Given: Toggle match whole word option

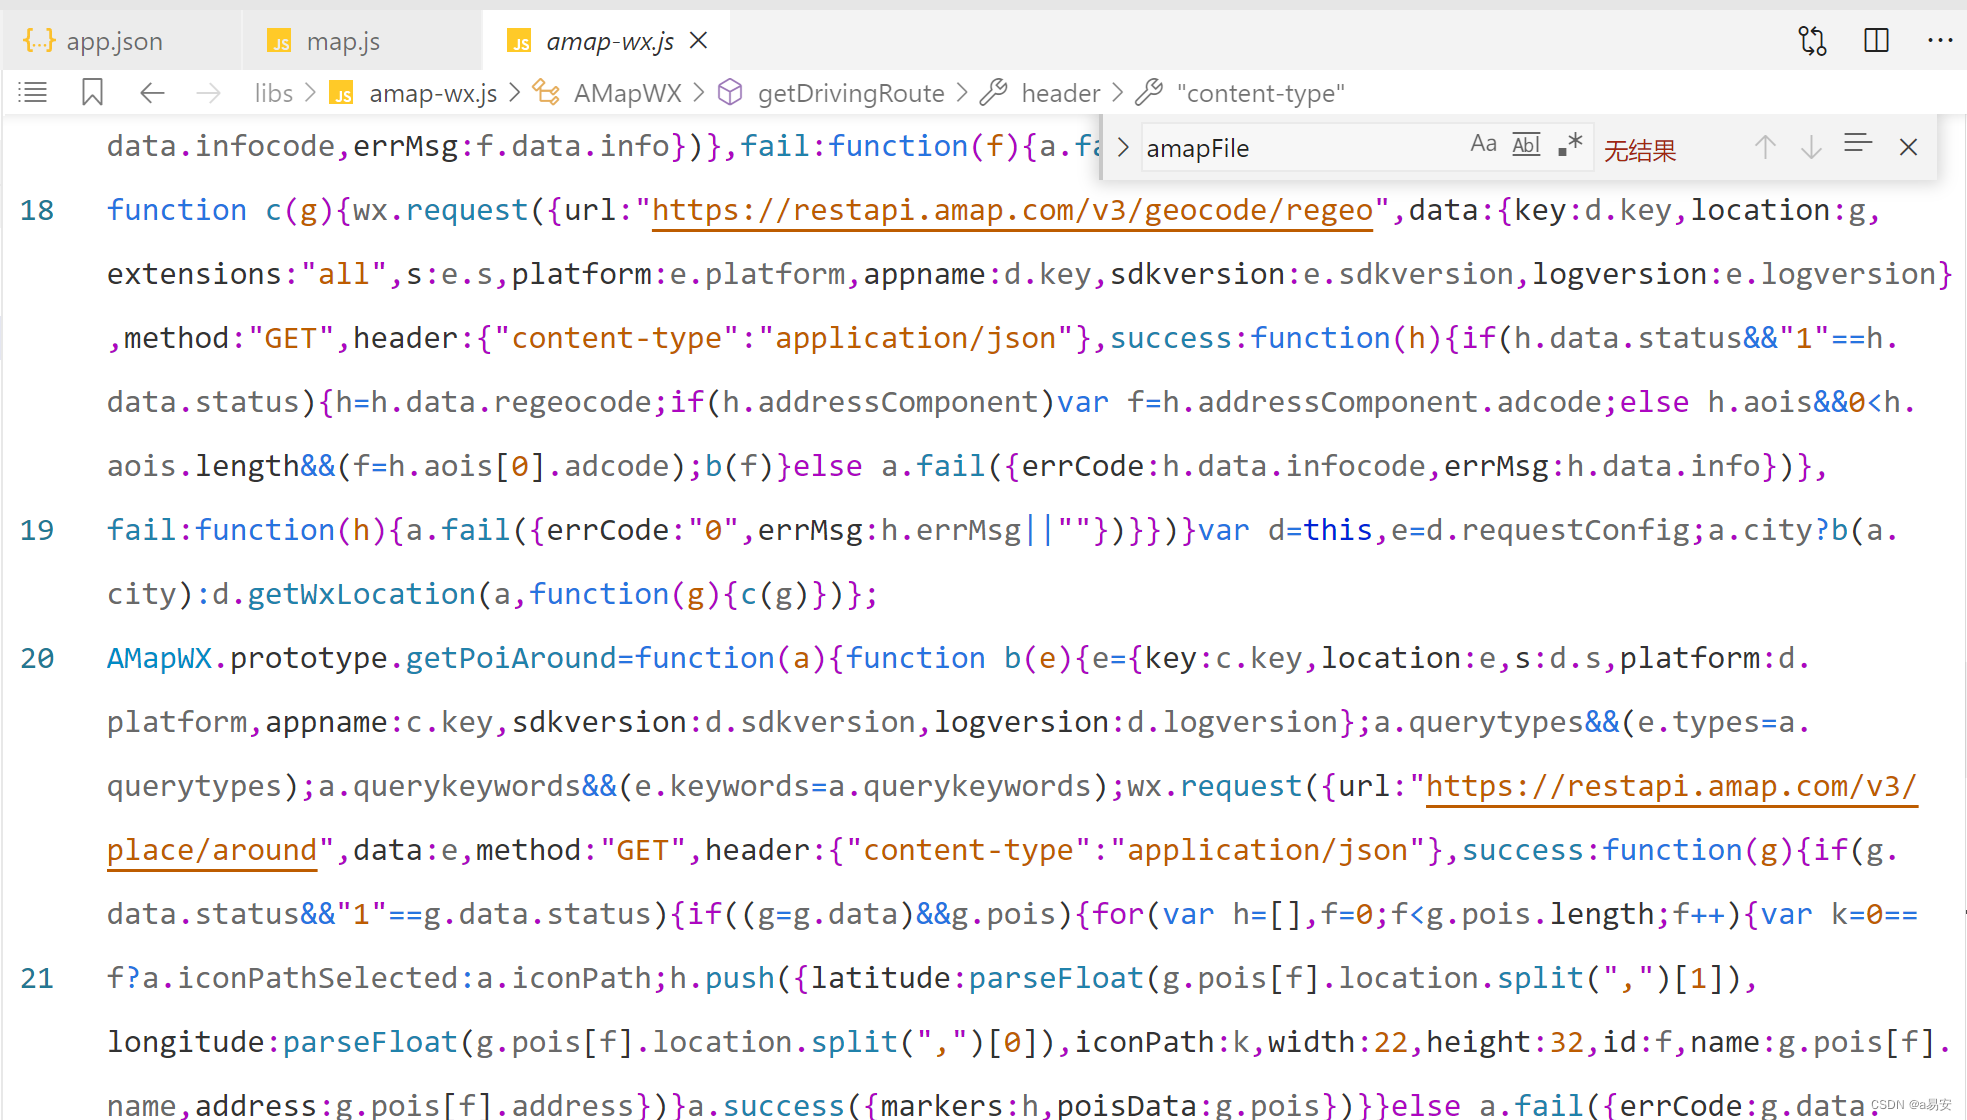Looking at the screenshot, I should 1526,144.
